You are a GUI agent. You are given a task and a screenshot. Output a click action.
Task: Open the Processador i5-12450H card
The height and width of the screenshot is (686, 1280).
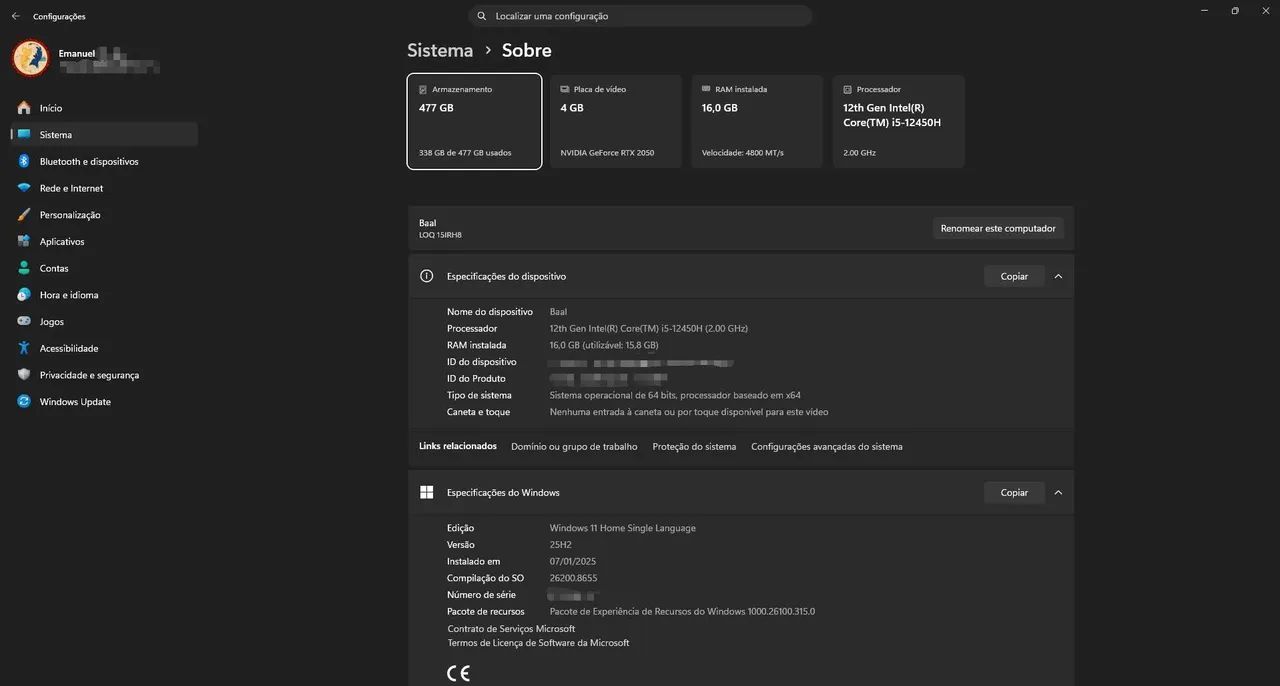899,121
